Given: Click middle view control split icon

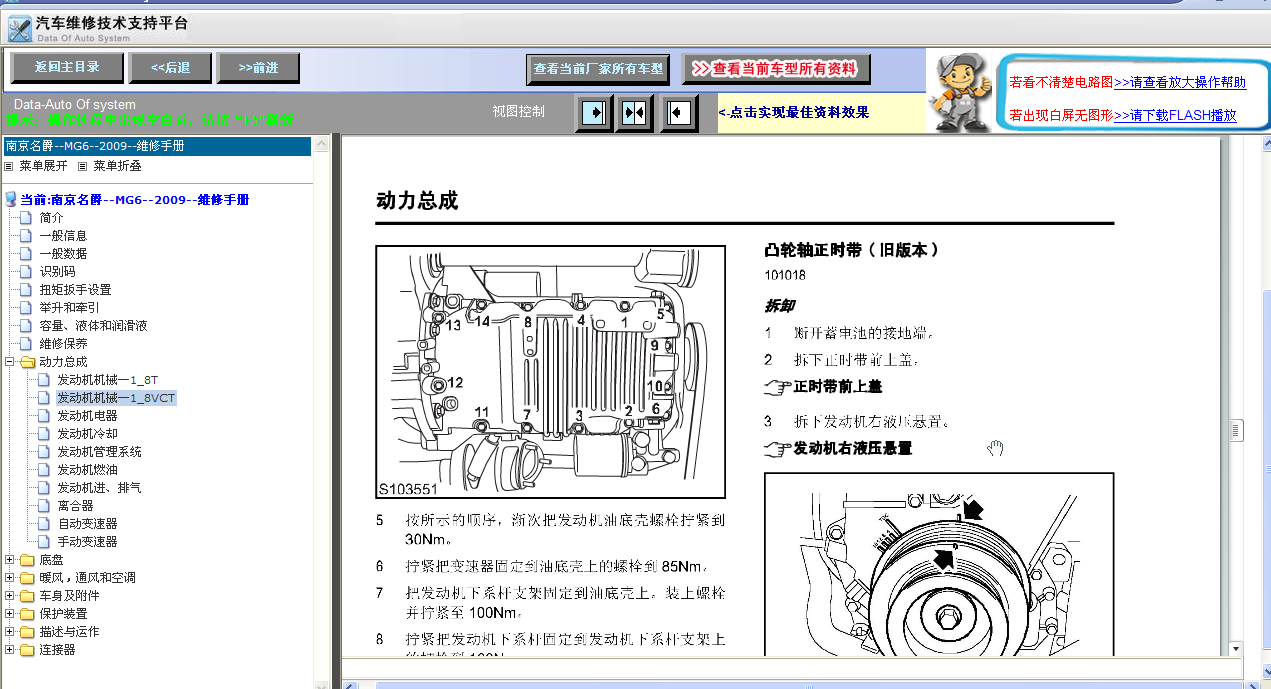Looking at the screenshot, I should coord(635,113).
